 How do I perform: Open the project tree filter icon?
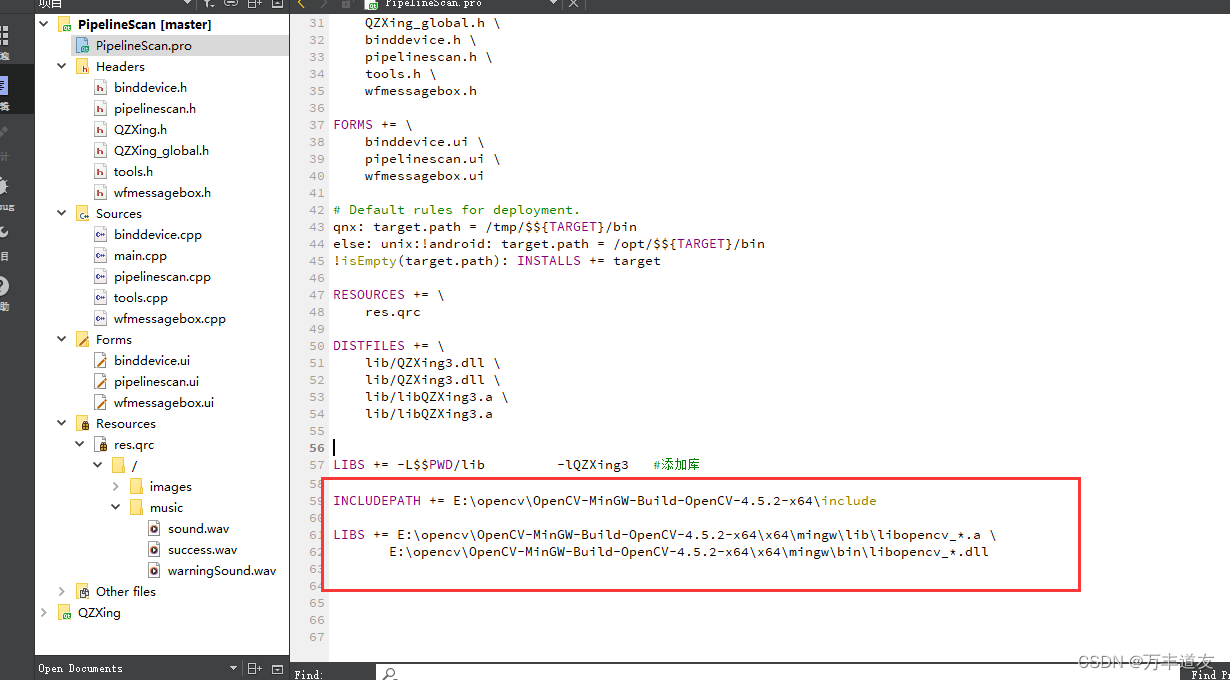click(207, 4)
